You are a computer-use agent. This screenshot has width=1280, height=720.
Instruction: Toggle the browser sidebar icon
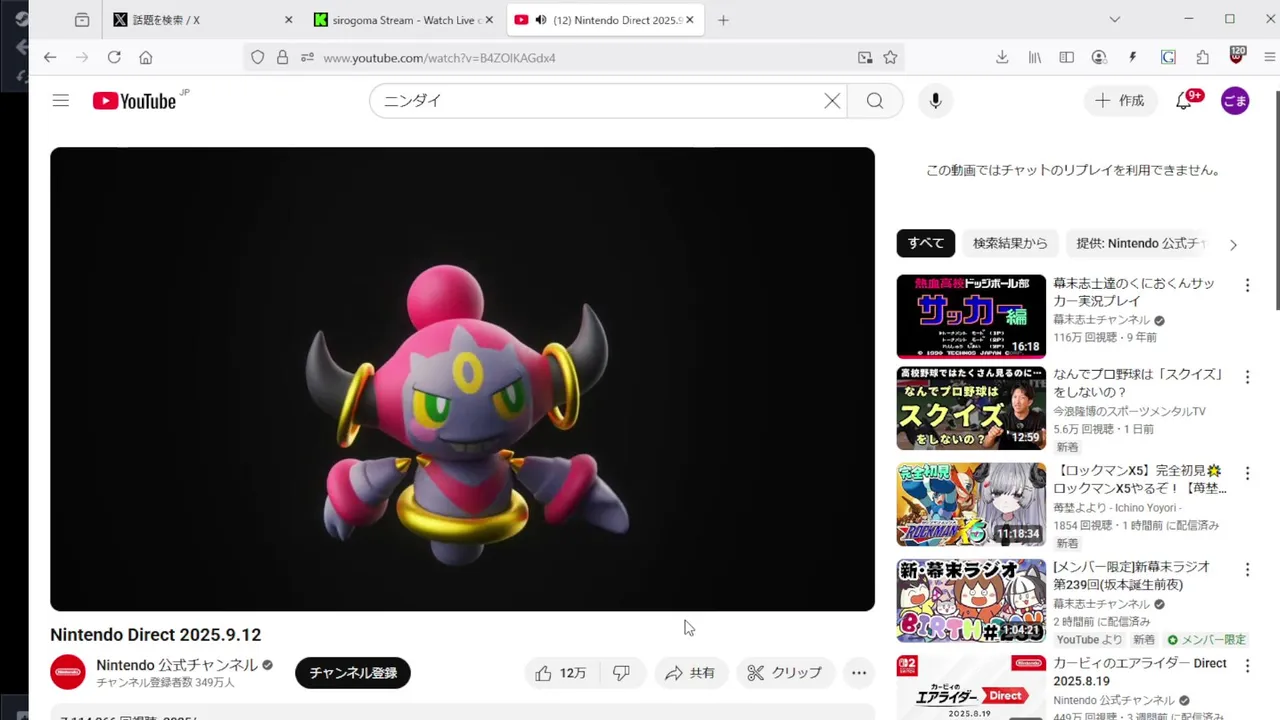(x=1067, y=58)
